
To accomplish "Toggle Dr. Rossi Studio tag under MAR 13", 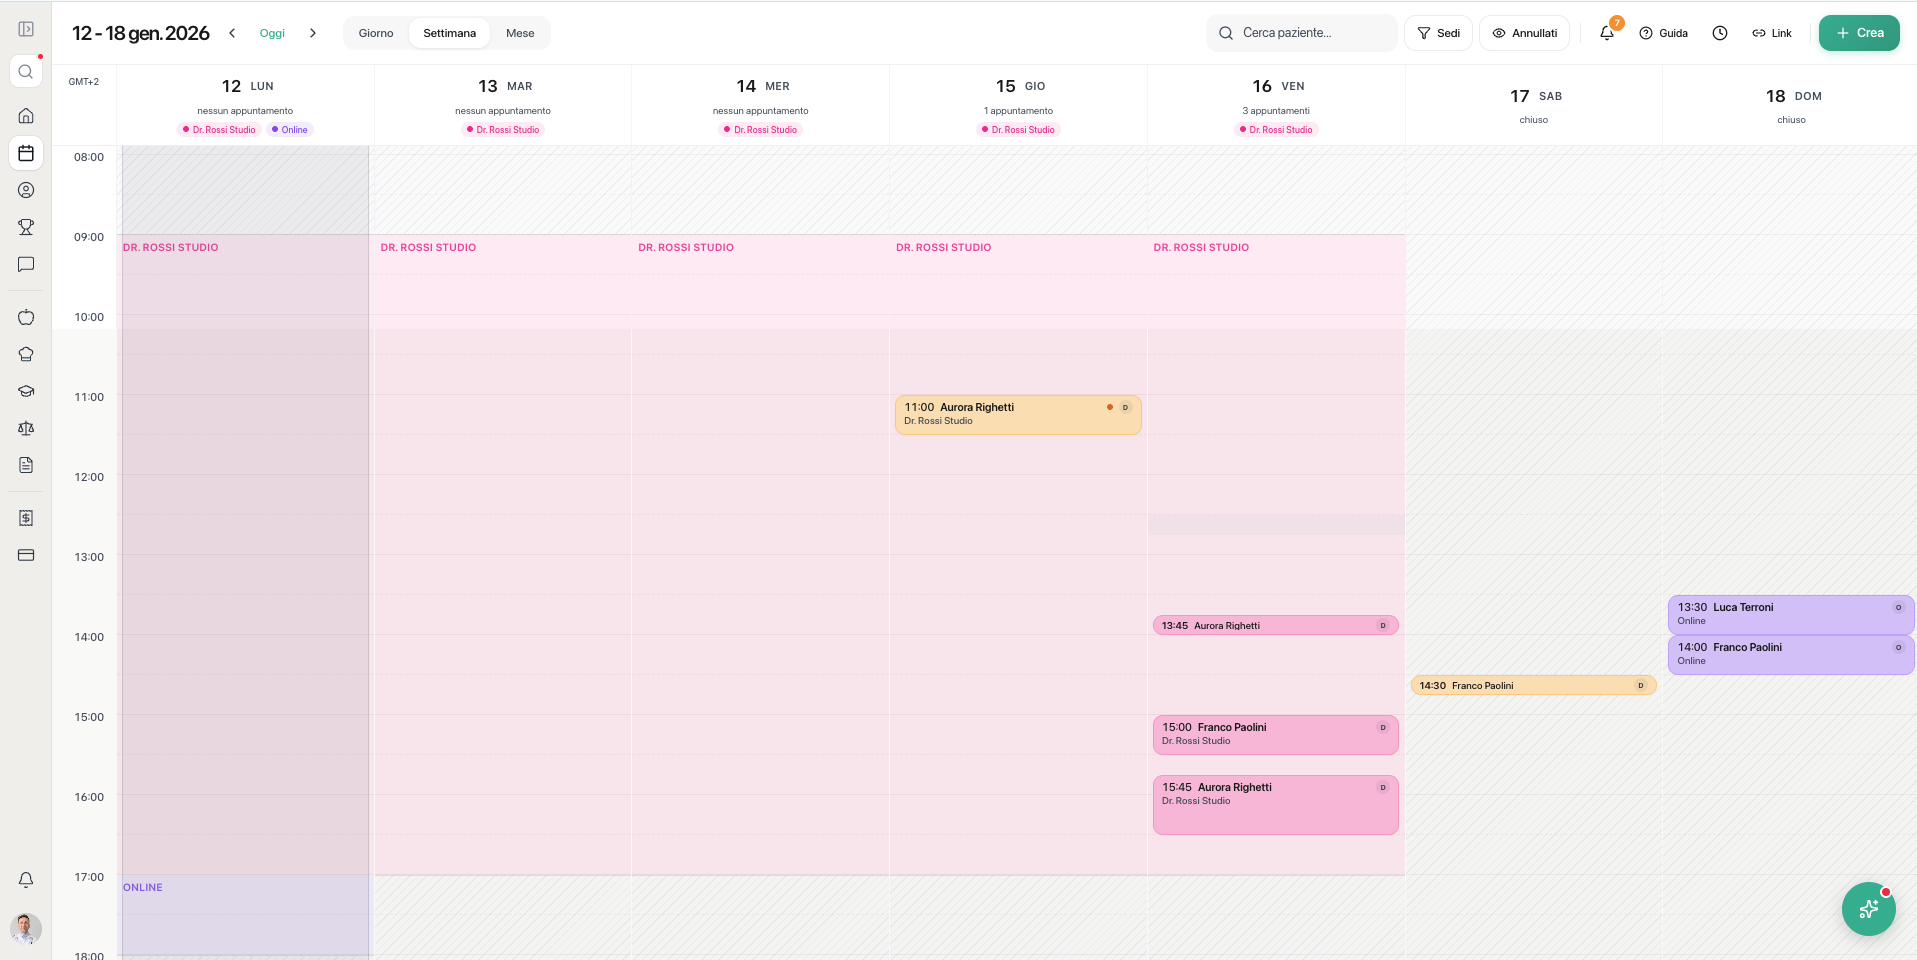I will [503, 129].
